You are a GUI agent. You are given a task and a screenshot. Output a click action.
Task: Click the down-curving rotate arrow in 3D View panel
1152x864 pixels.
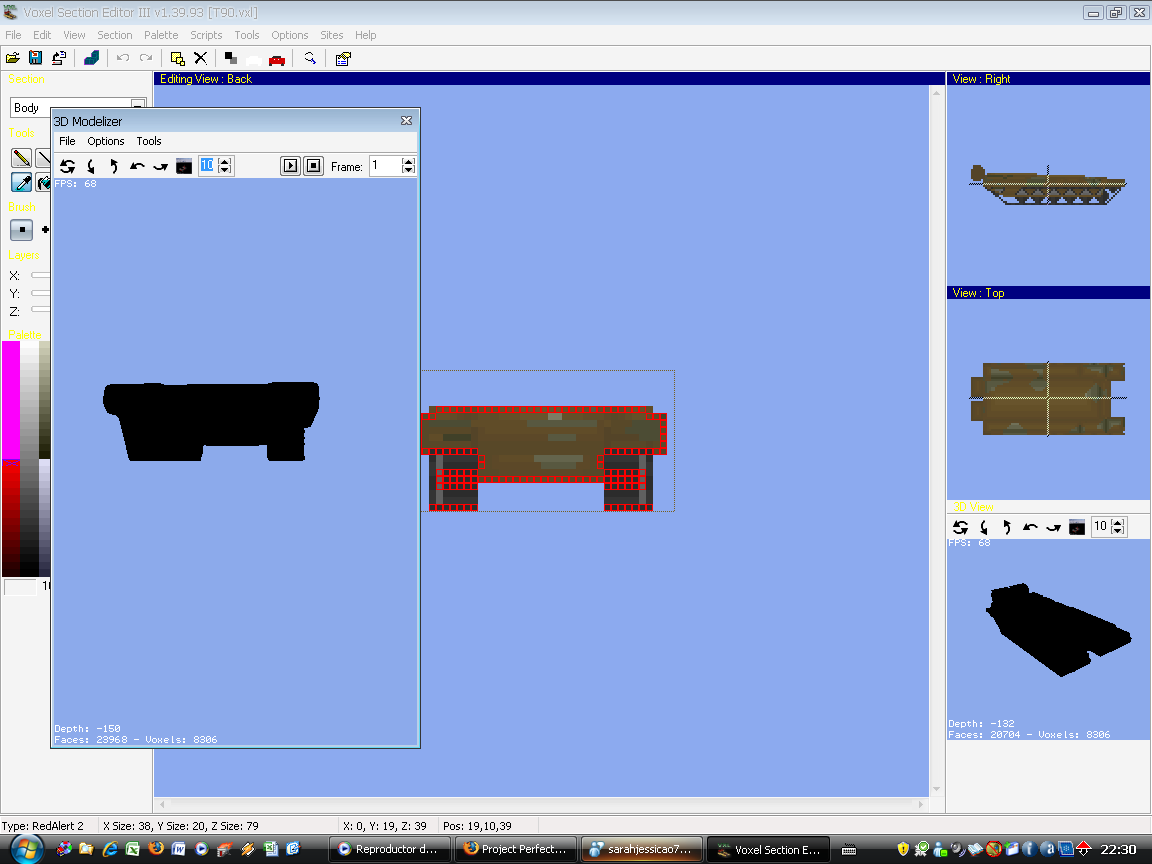tap(984, 527)
